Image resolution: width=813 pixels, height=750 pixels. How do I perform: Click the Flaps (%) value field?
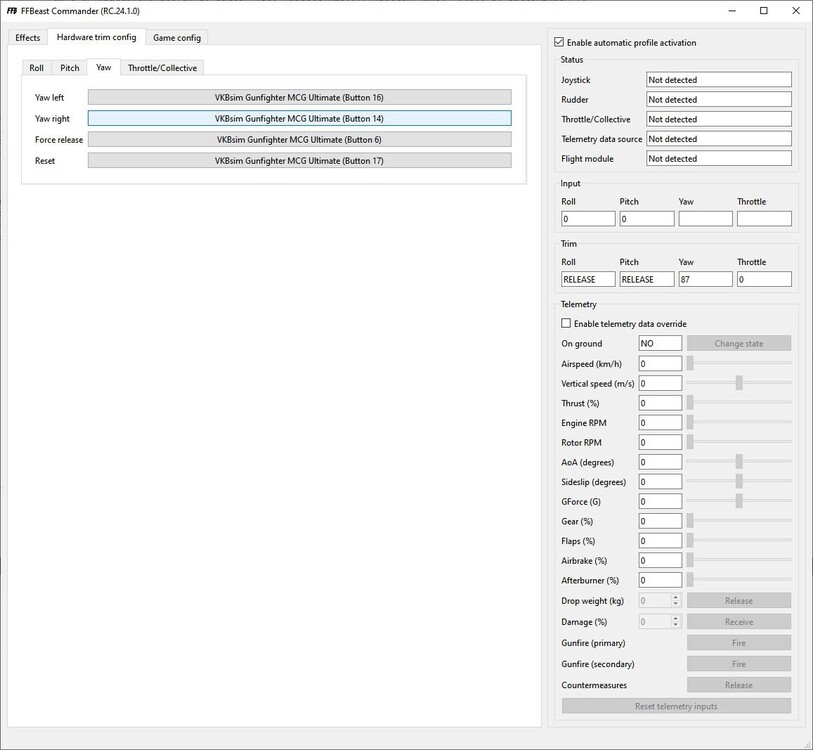pos(660,541)
